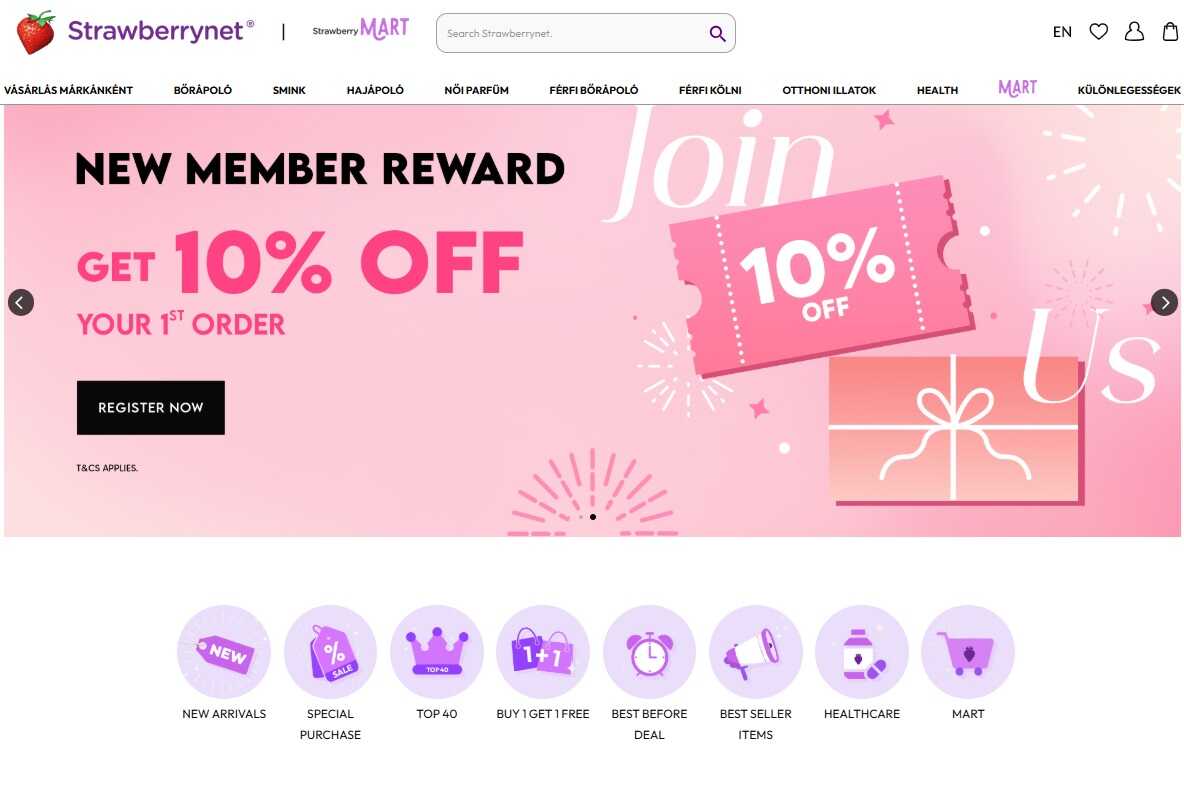The width and height of the screenshot is (1184, 806).
Task: Open the EN language selector
Action: (x=1062, y=32)
